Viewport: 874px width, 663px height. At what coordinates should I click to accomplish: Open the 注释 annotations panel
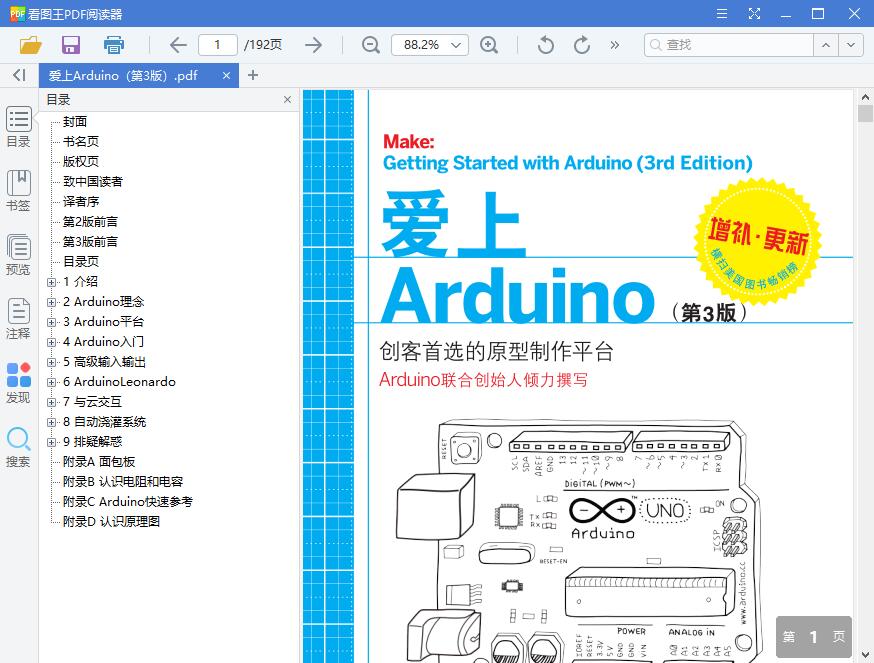18,319
